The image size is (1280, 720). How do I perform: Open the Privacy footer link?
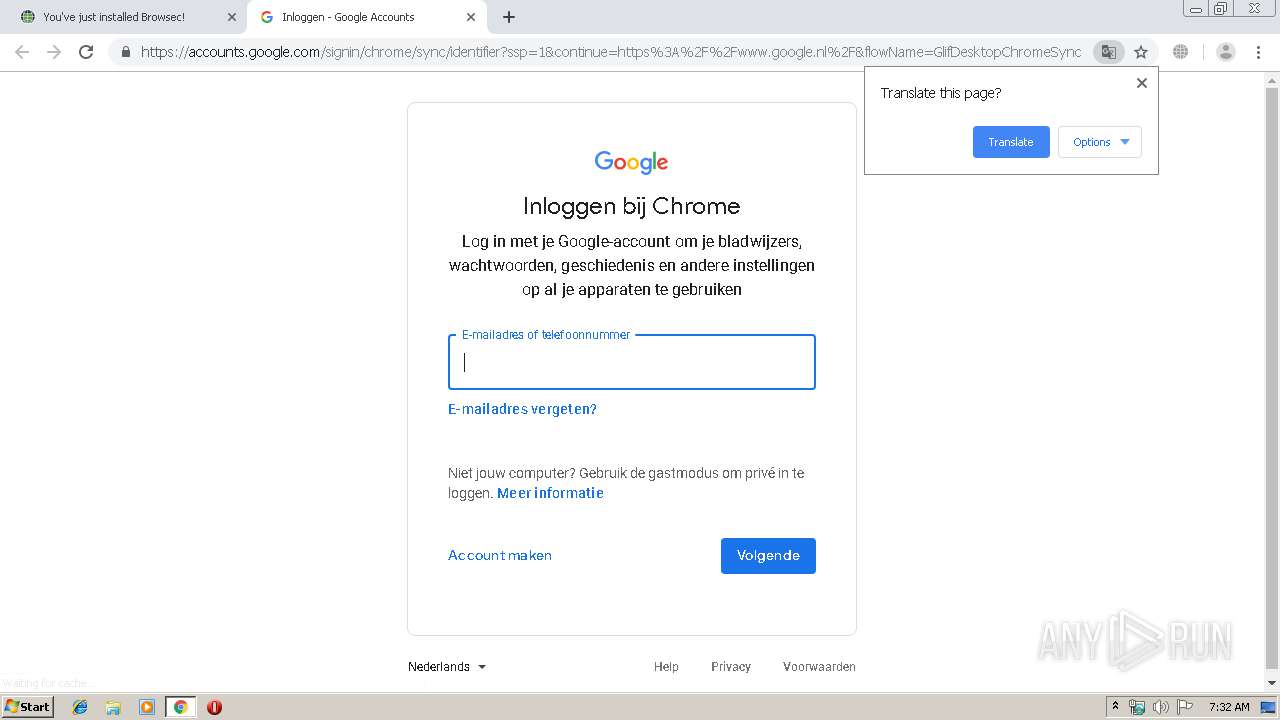coord(731,667)
